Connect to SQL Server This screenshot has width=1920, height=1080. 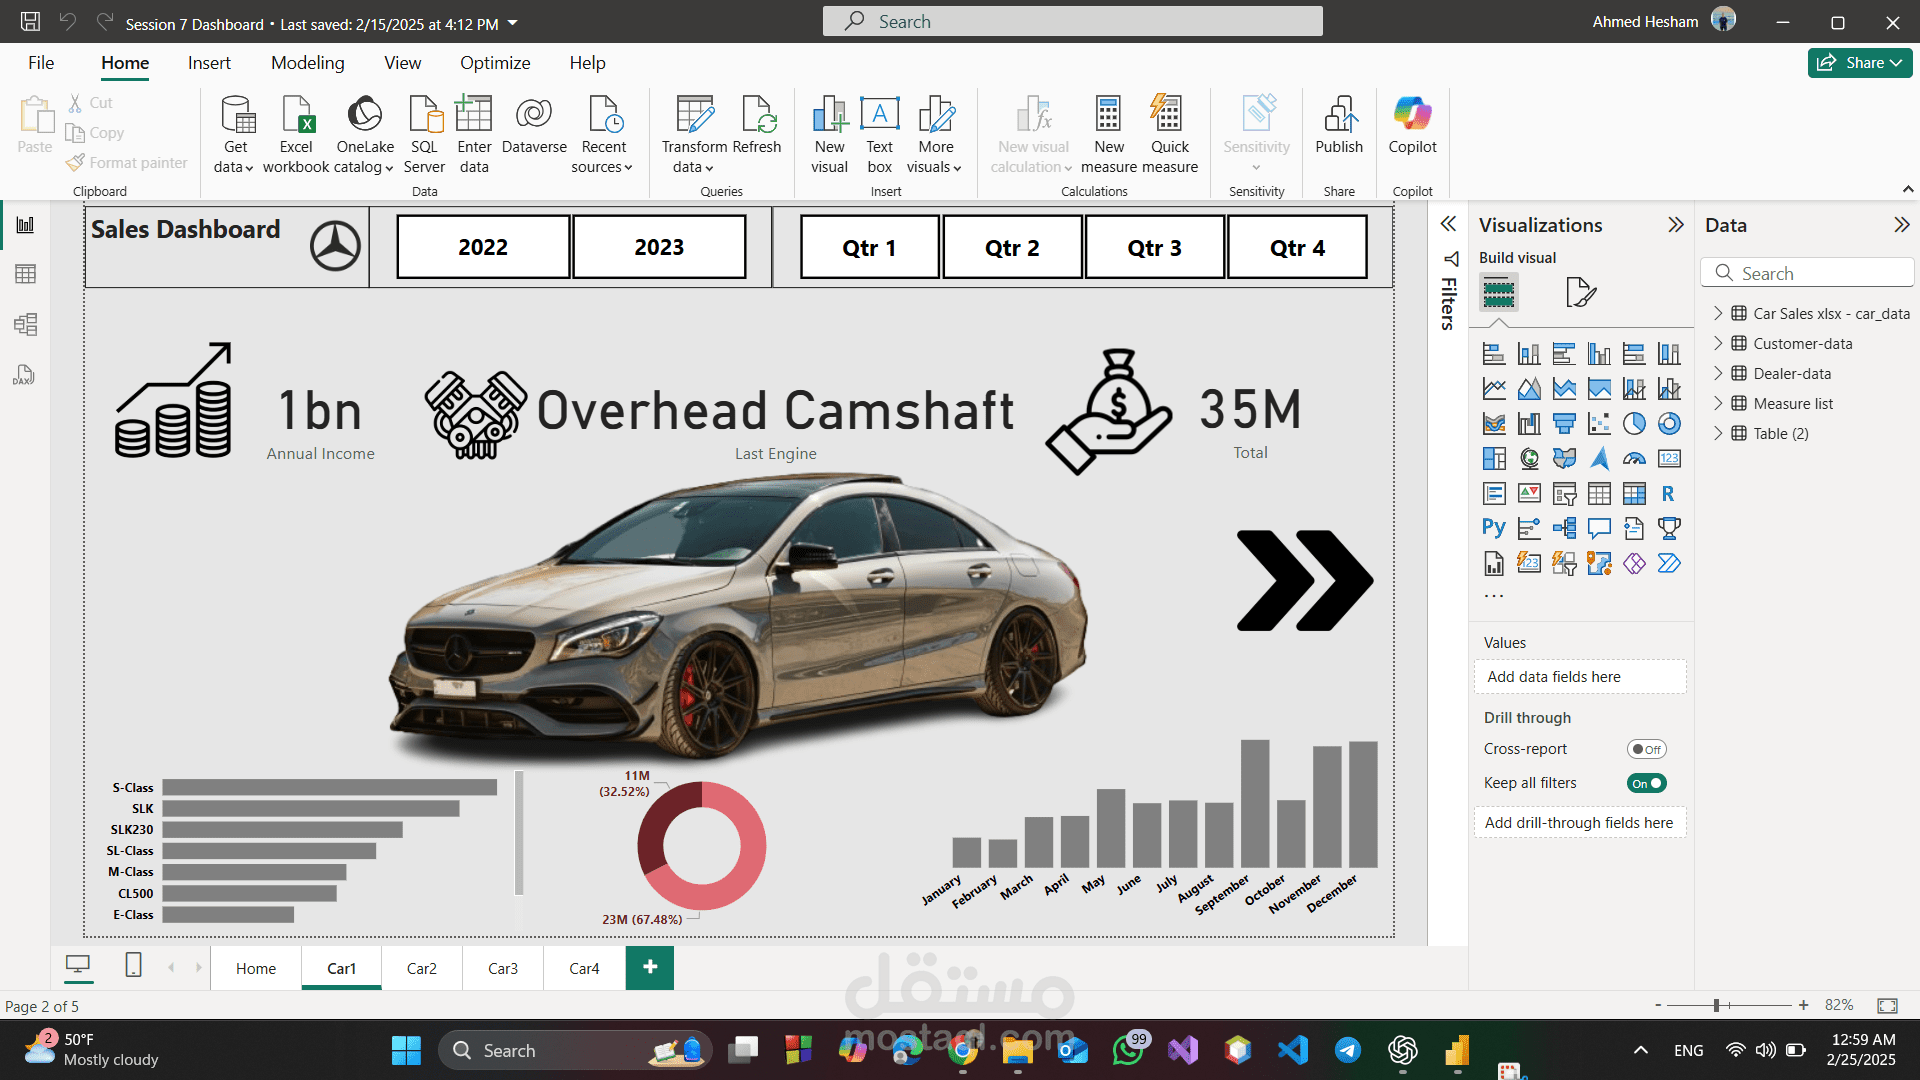pyautogui.click(x=424, y=135)
